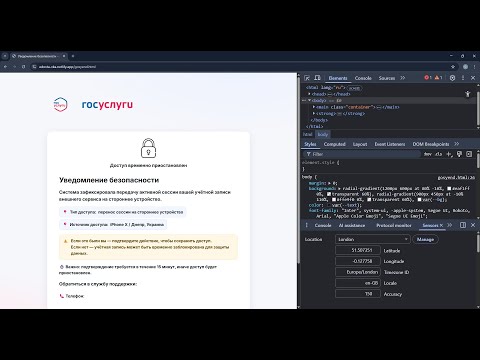480x360 pixels.
Task: Expand the main class container node
Action: point(314,107)
